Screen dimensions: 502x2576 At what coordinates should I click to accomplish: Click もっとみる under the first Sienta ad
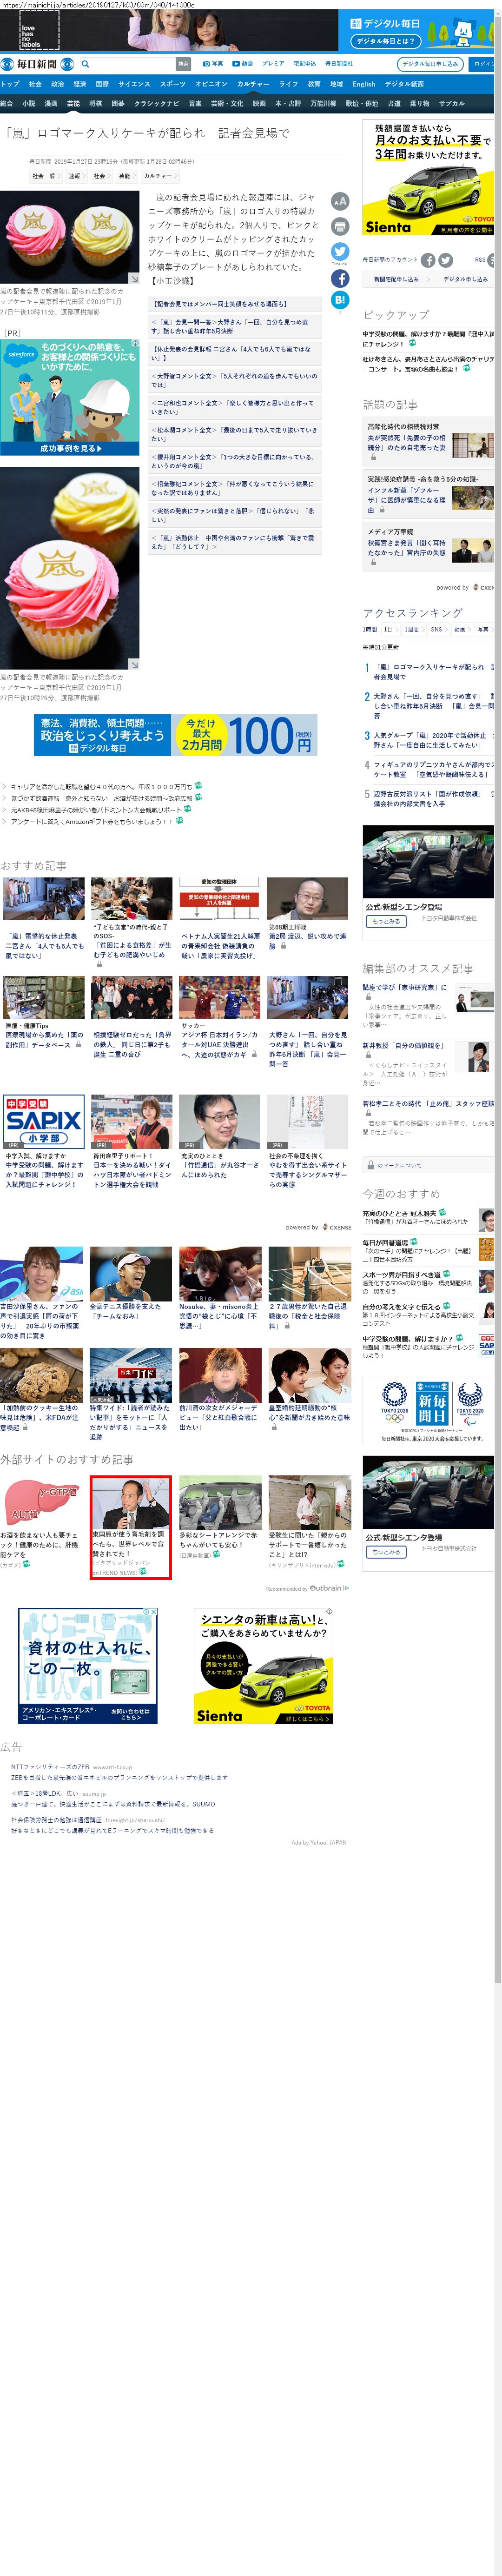click(x=386, y=921)
